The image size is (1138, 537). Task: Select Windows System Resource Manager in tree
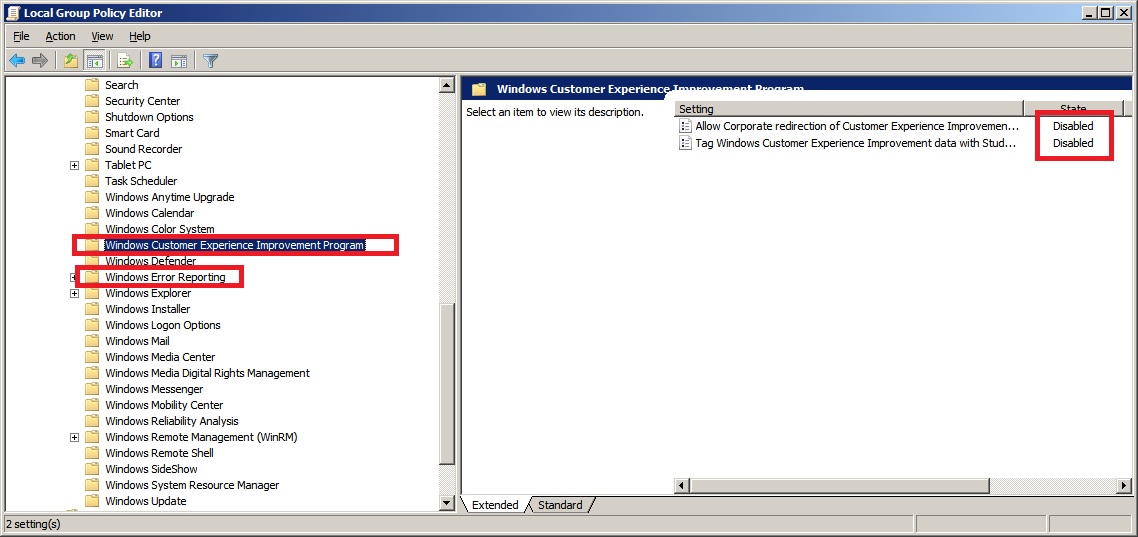tap(192, 485)
